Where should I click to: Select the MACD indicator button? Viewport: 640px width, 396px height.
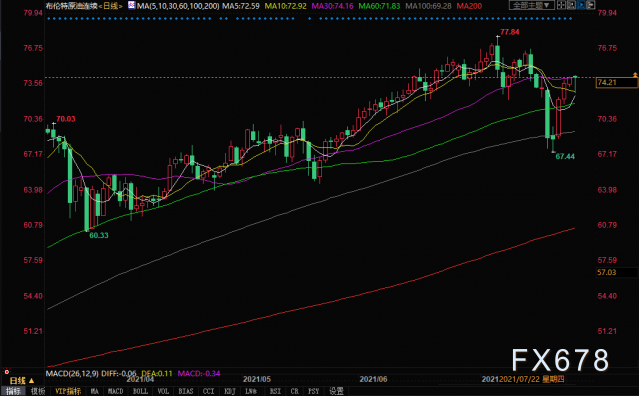116,391
